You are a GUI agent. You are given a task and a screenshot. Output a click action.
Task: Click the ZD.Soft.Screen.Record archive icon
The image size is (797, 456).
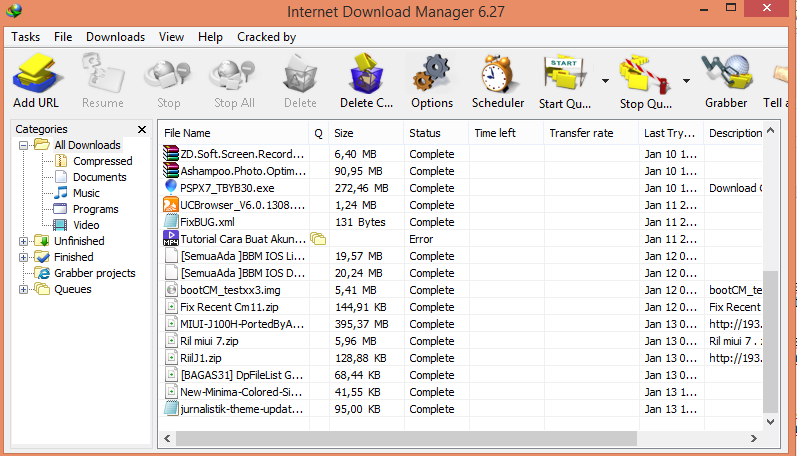point(171,154)
